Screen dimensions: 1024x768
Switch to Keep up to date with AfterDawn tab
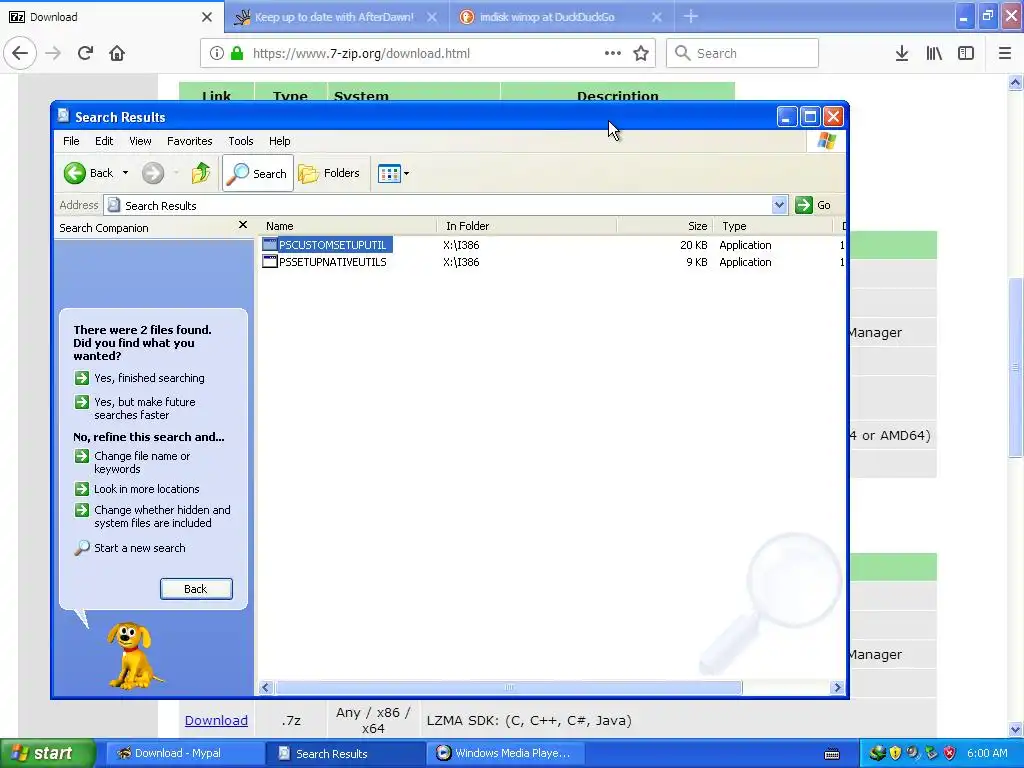[334, 17]
